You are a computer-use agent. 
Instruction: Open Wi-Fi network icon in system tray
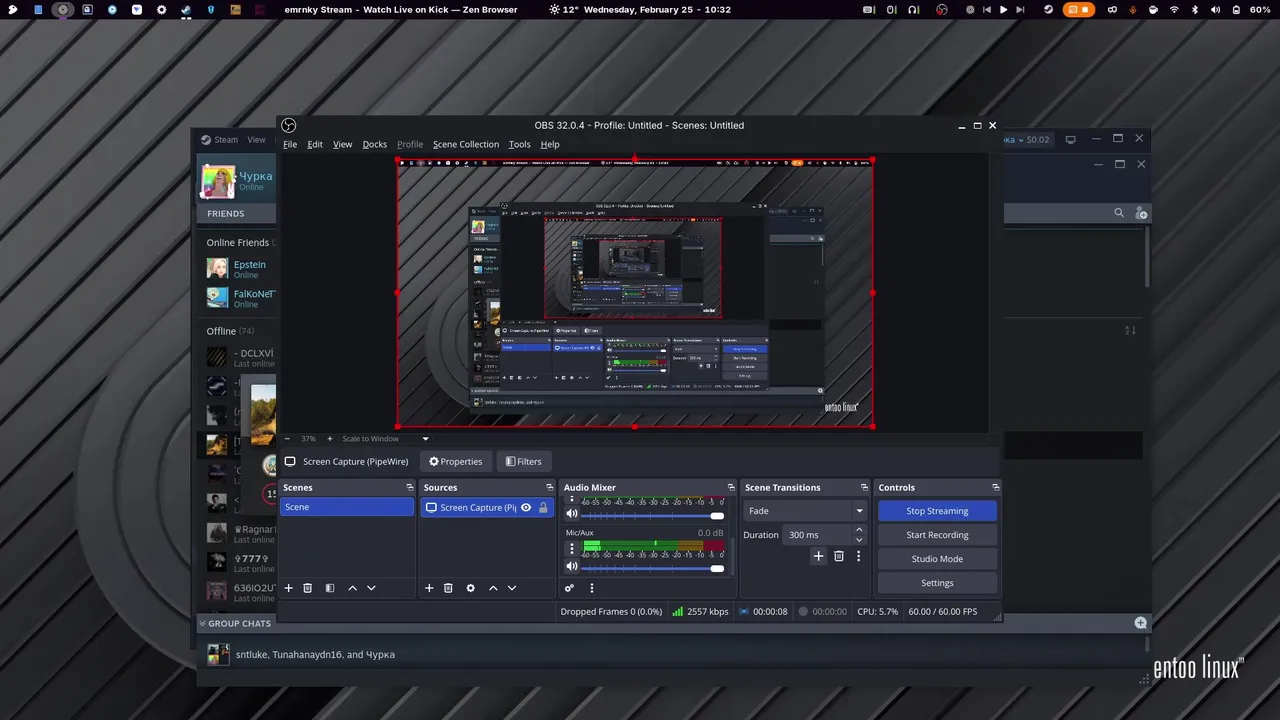[1174, 10]
